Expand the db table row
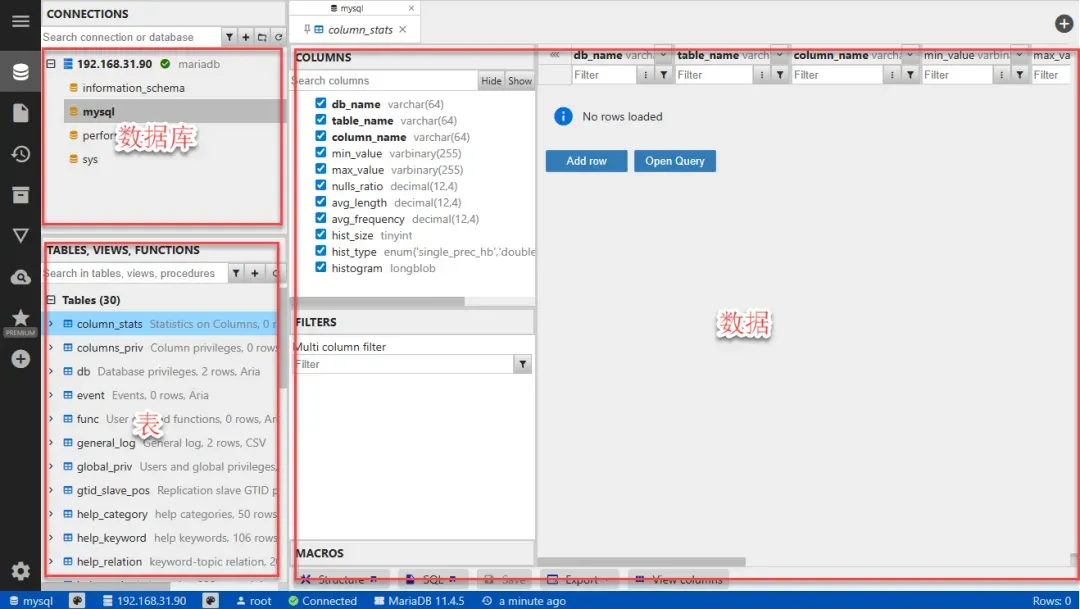The width and height of the screenshot is (1080, 609). 51,371
